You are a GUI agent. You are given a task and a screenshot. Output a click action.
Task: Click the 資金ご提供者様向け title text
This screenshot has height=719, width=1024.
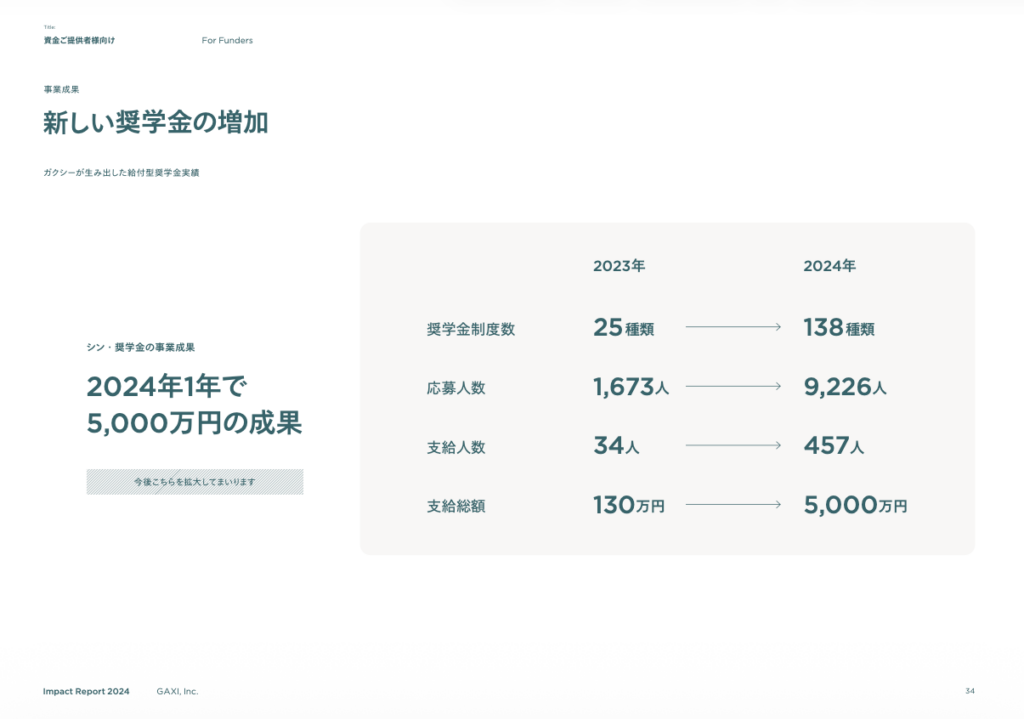pos(79,40)
